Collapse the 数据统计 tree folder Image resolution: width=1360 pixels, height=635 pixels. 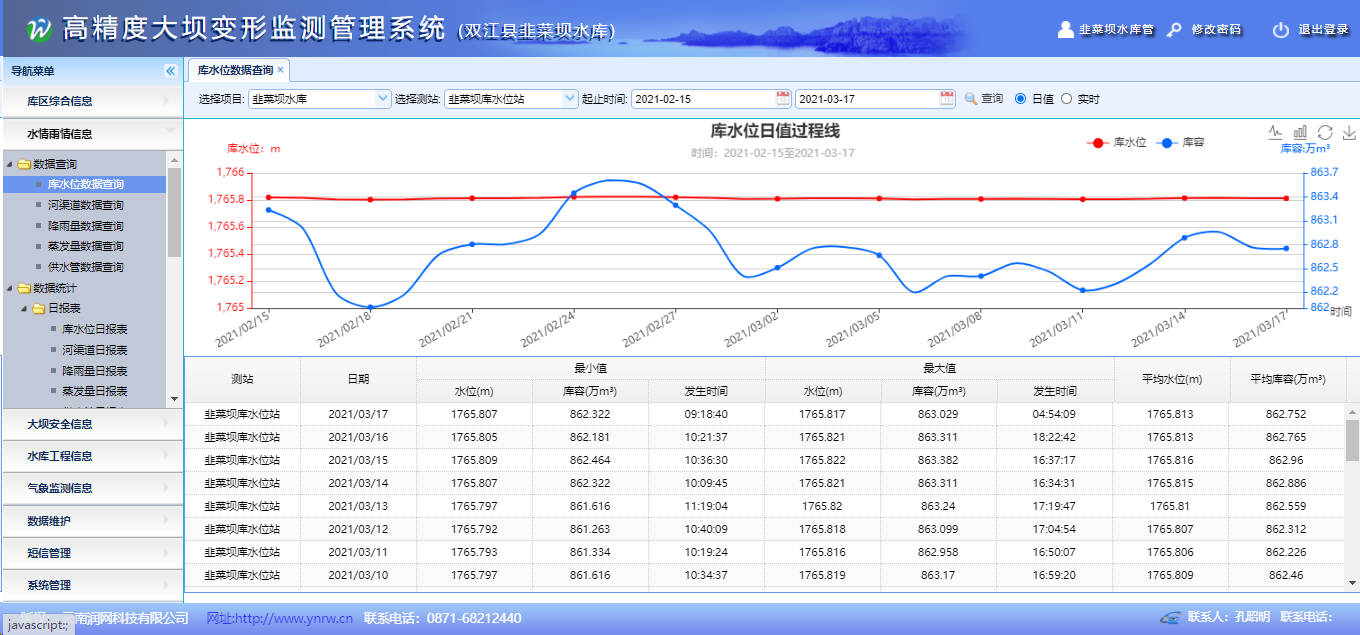(x=10, y=288)
